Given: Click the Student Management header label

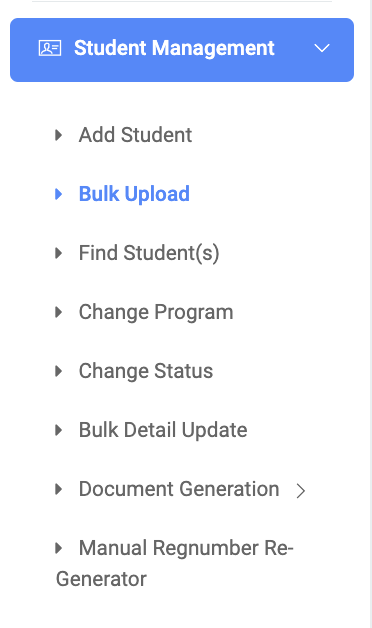Looking at the screenshot, I should (x=174, y=48).
